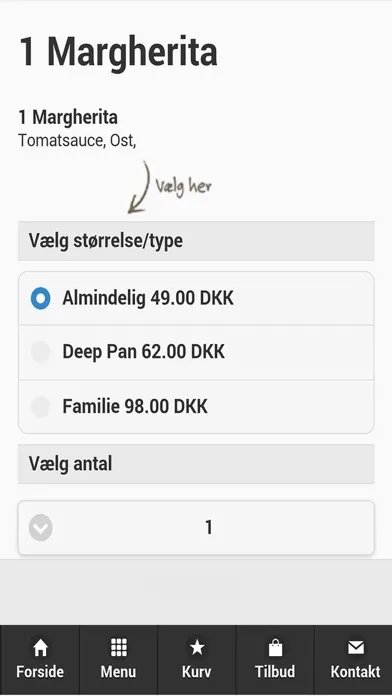Switch to the Kurv tab label
This screenshot has height=696, width=392.
(x=197, y=672)
